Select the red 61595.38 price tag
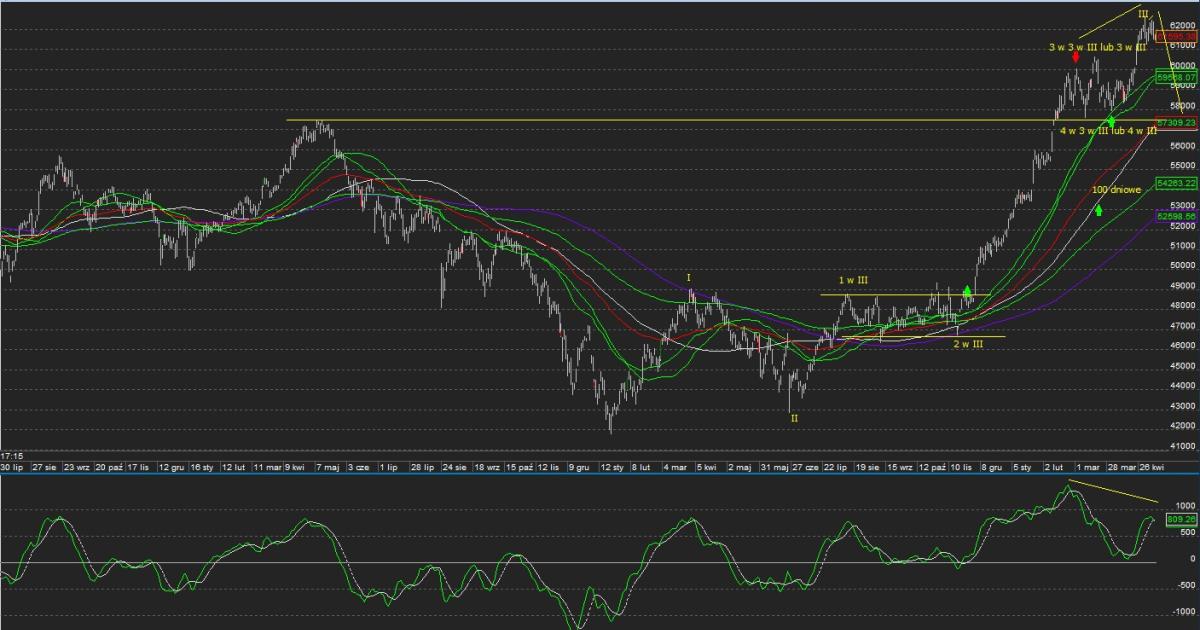This screenshot has width=1200, height=630. tap(1176, 36)
